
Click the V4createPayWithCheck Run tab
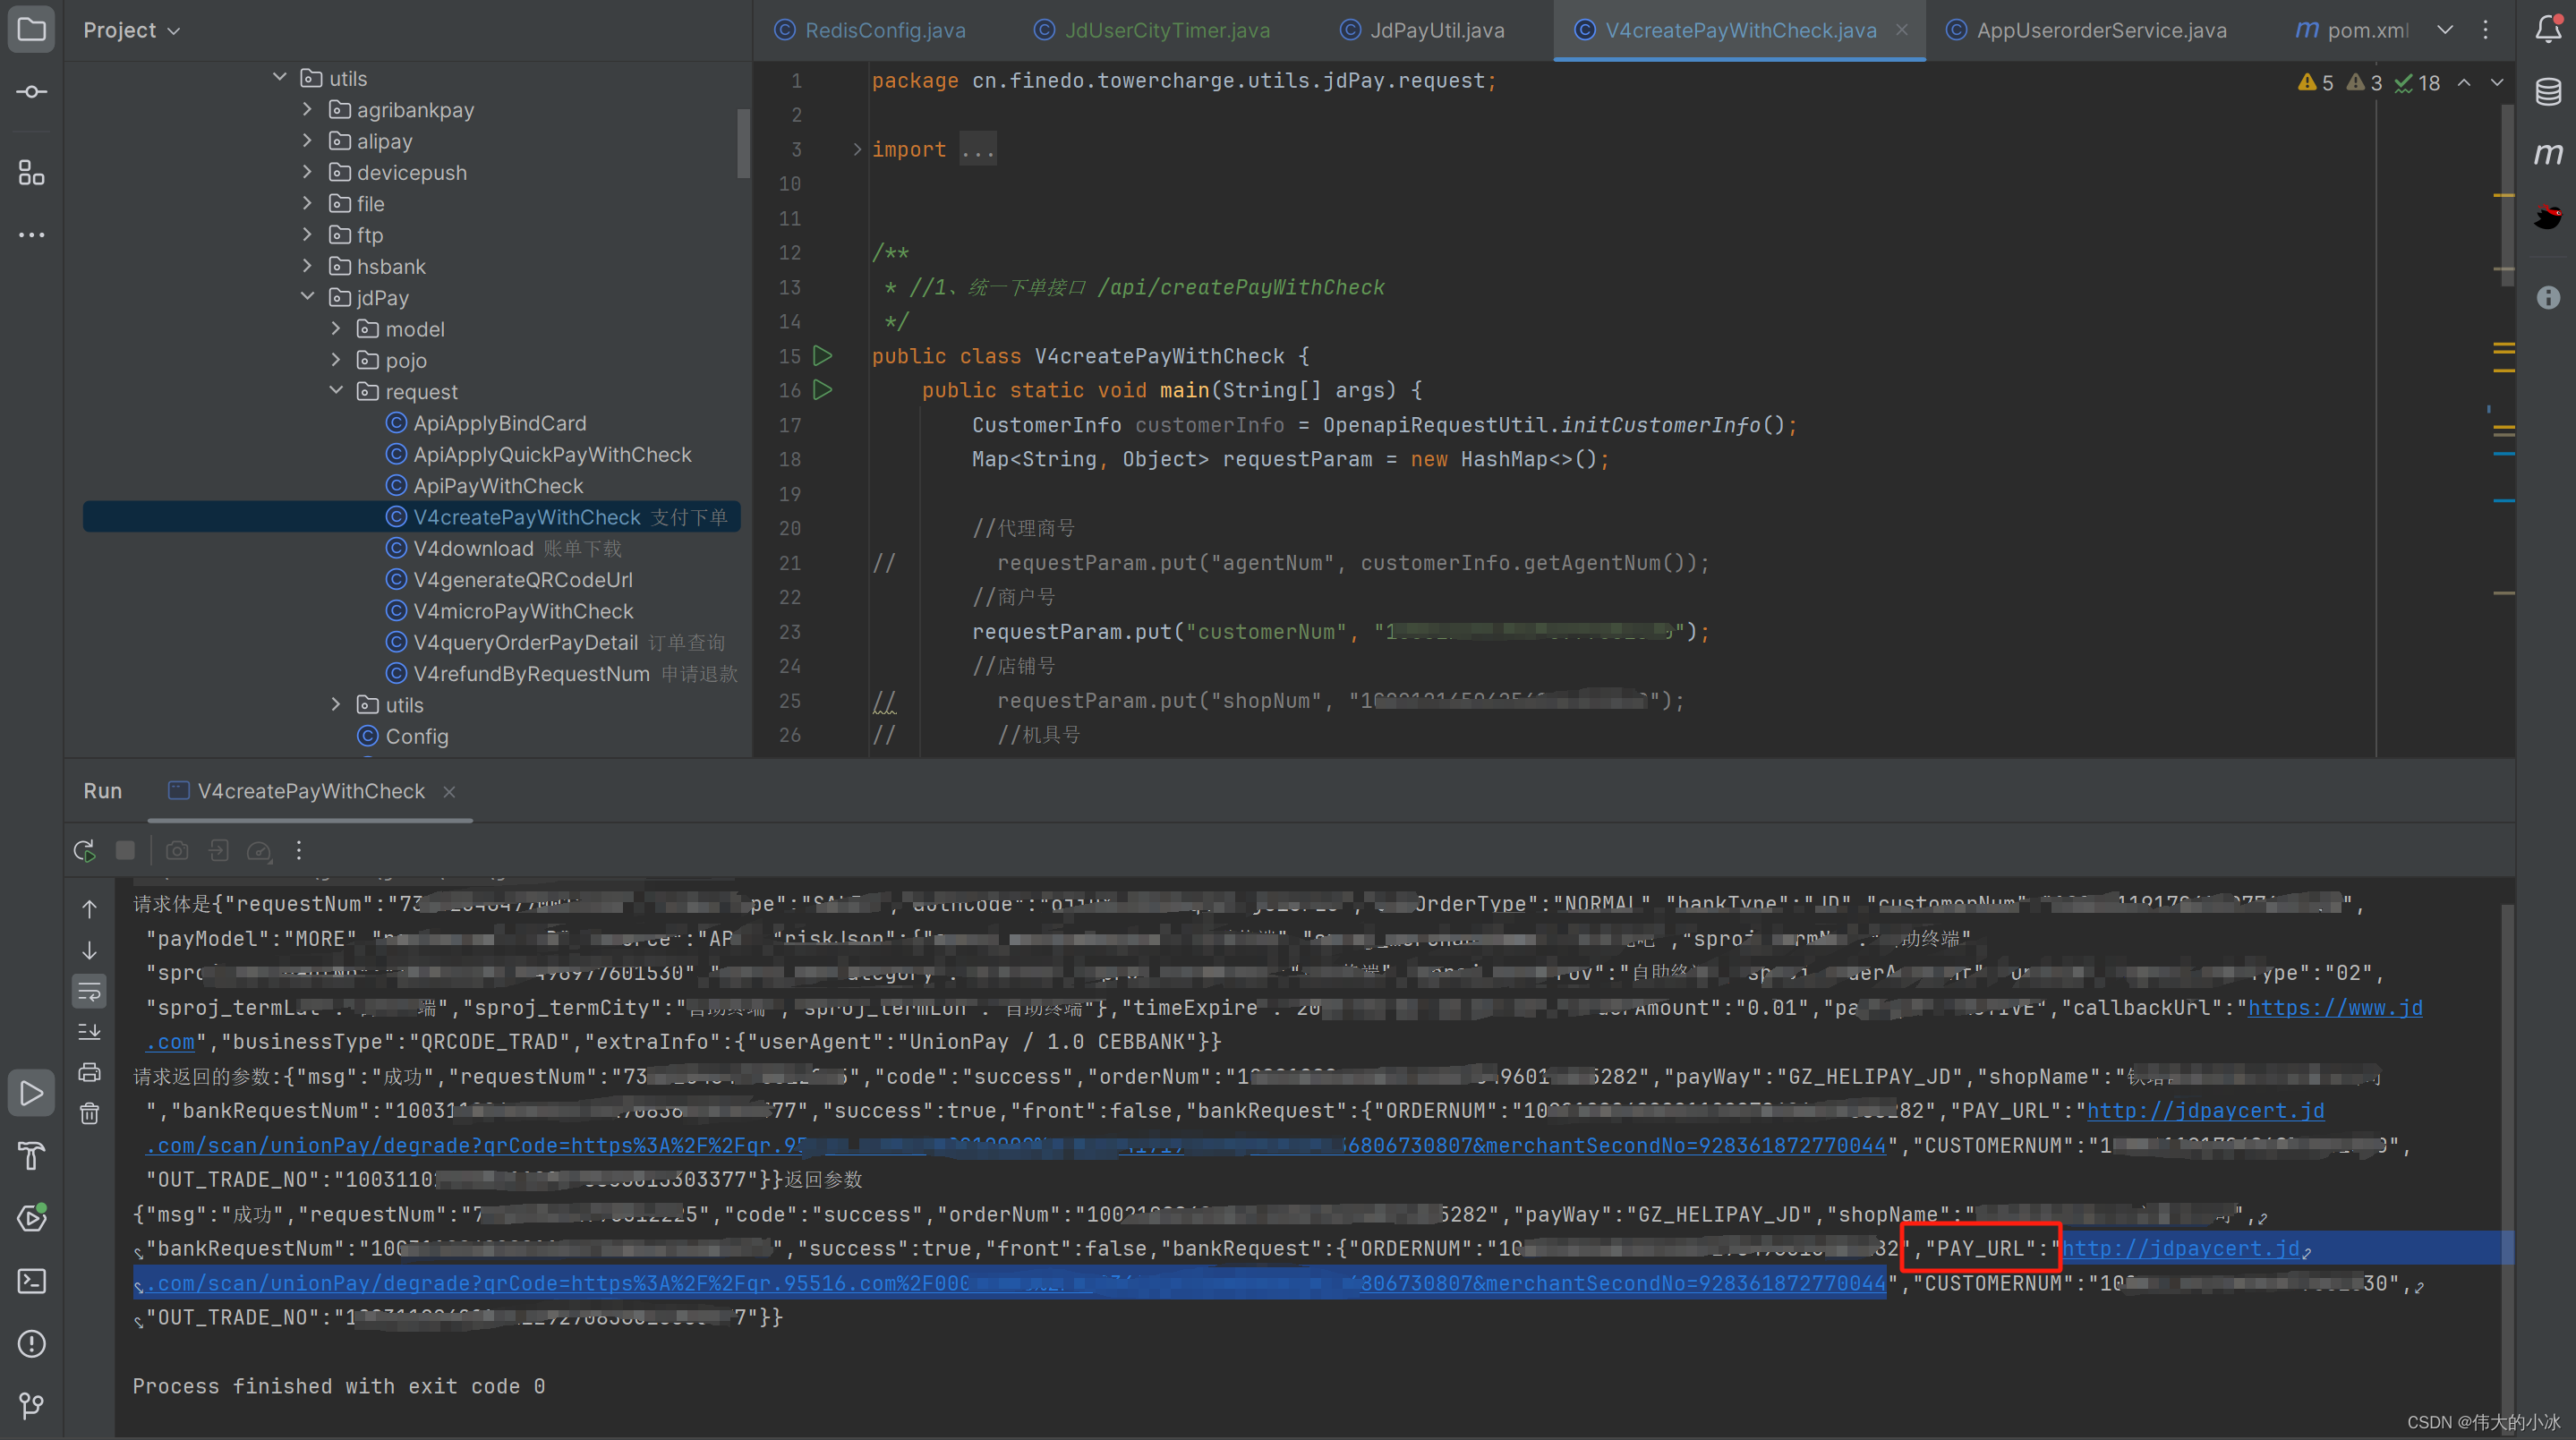pyautogui.click(x=310, y=789)
